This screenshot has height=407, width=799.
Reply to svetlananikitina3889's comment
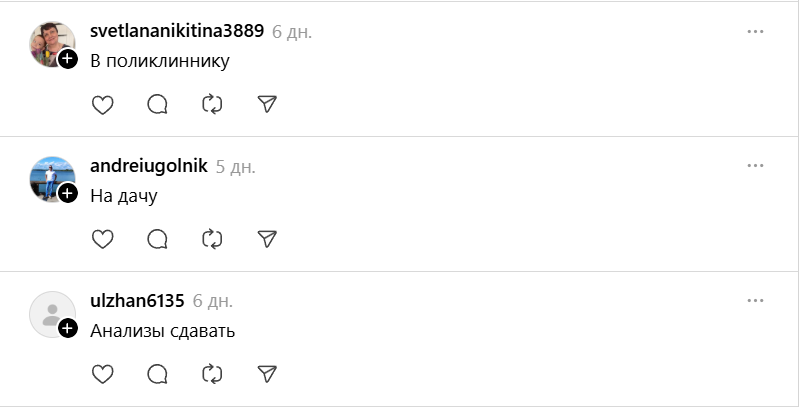(157, 104)
